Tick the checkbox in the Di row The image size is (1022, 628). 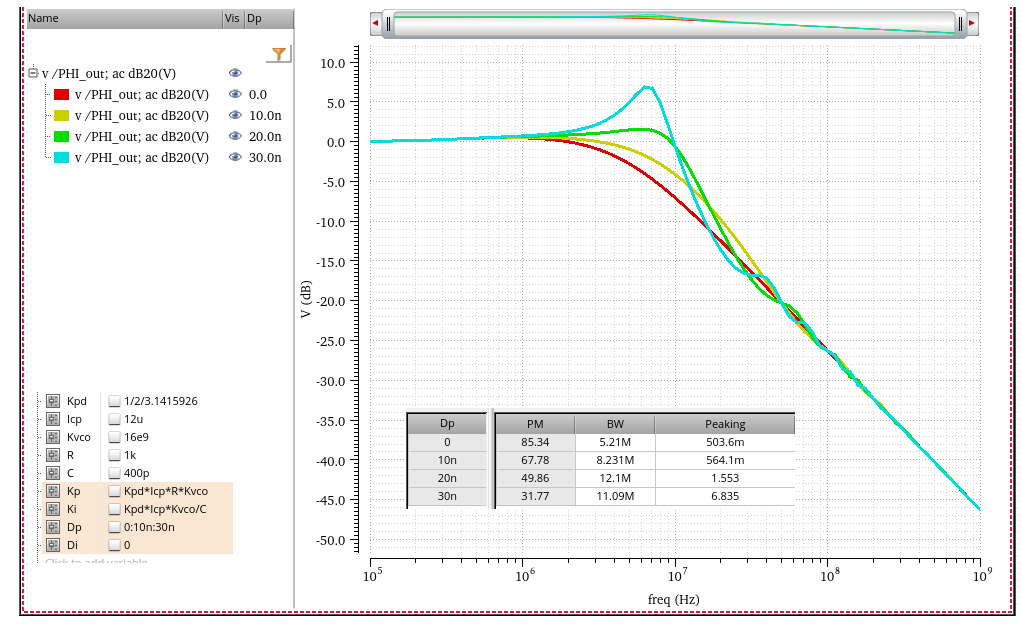click(115, 545)
